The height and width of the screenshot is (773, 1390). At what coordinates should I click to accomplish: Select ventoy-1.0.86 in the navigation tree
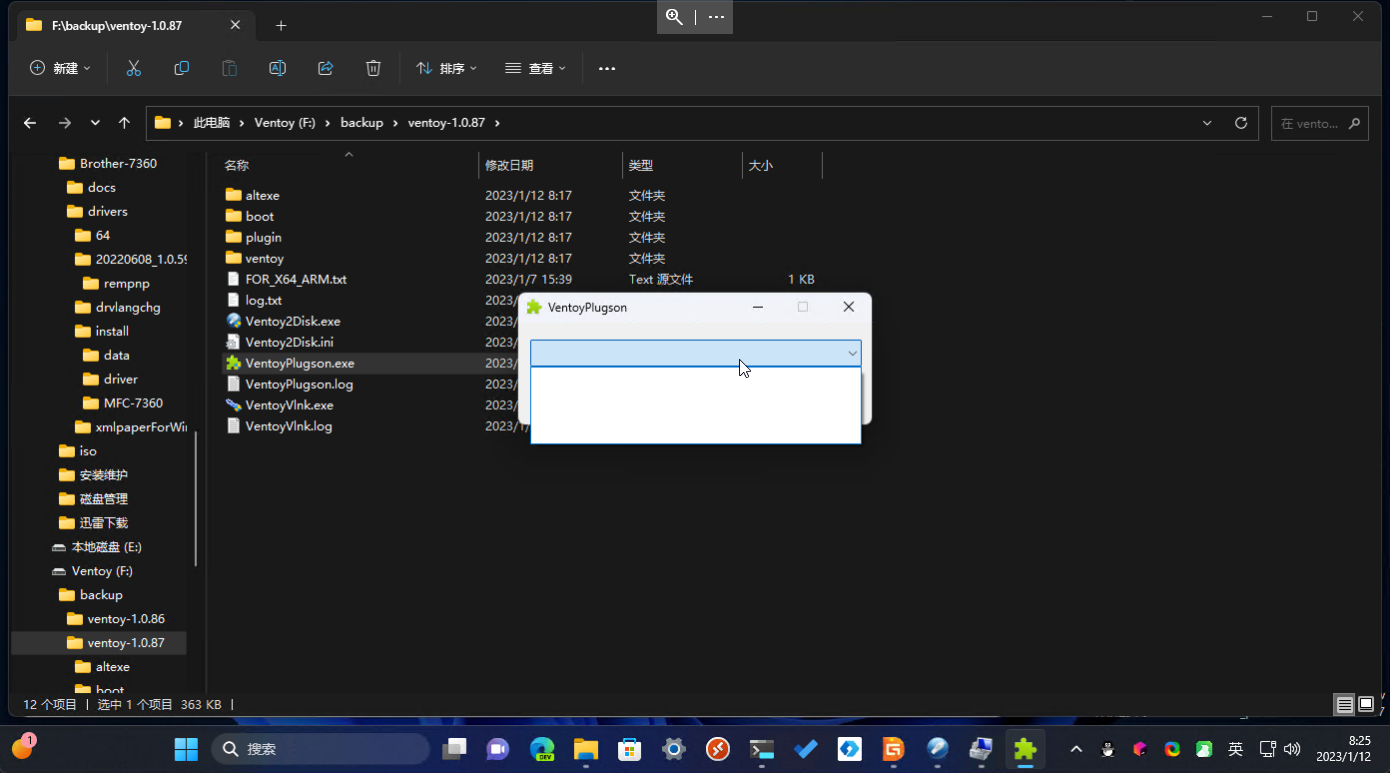pos(126,619)
